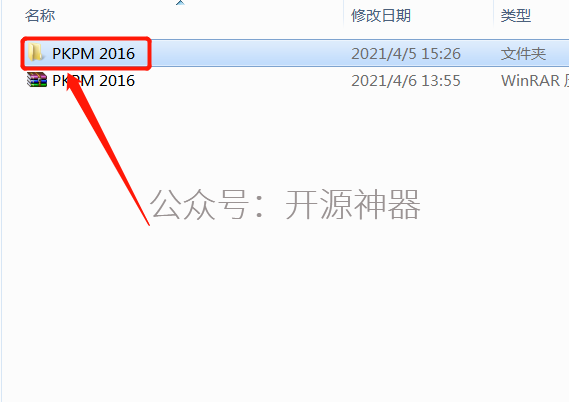The image size is (569, 402).
Task: Click the WinRAR type cell
Action: tap(535, 81)
